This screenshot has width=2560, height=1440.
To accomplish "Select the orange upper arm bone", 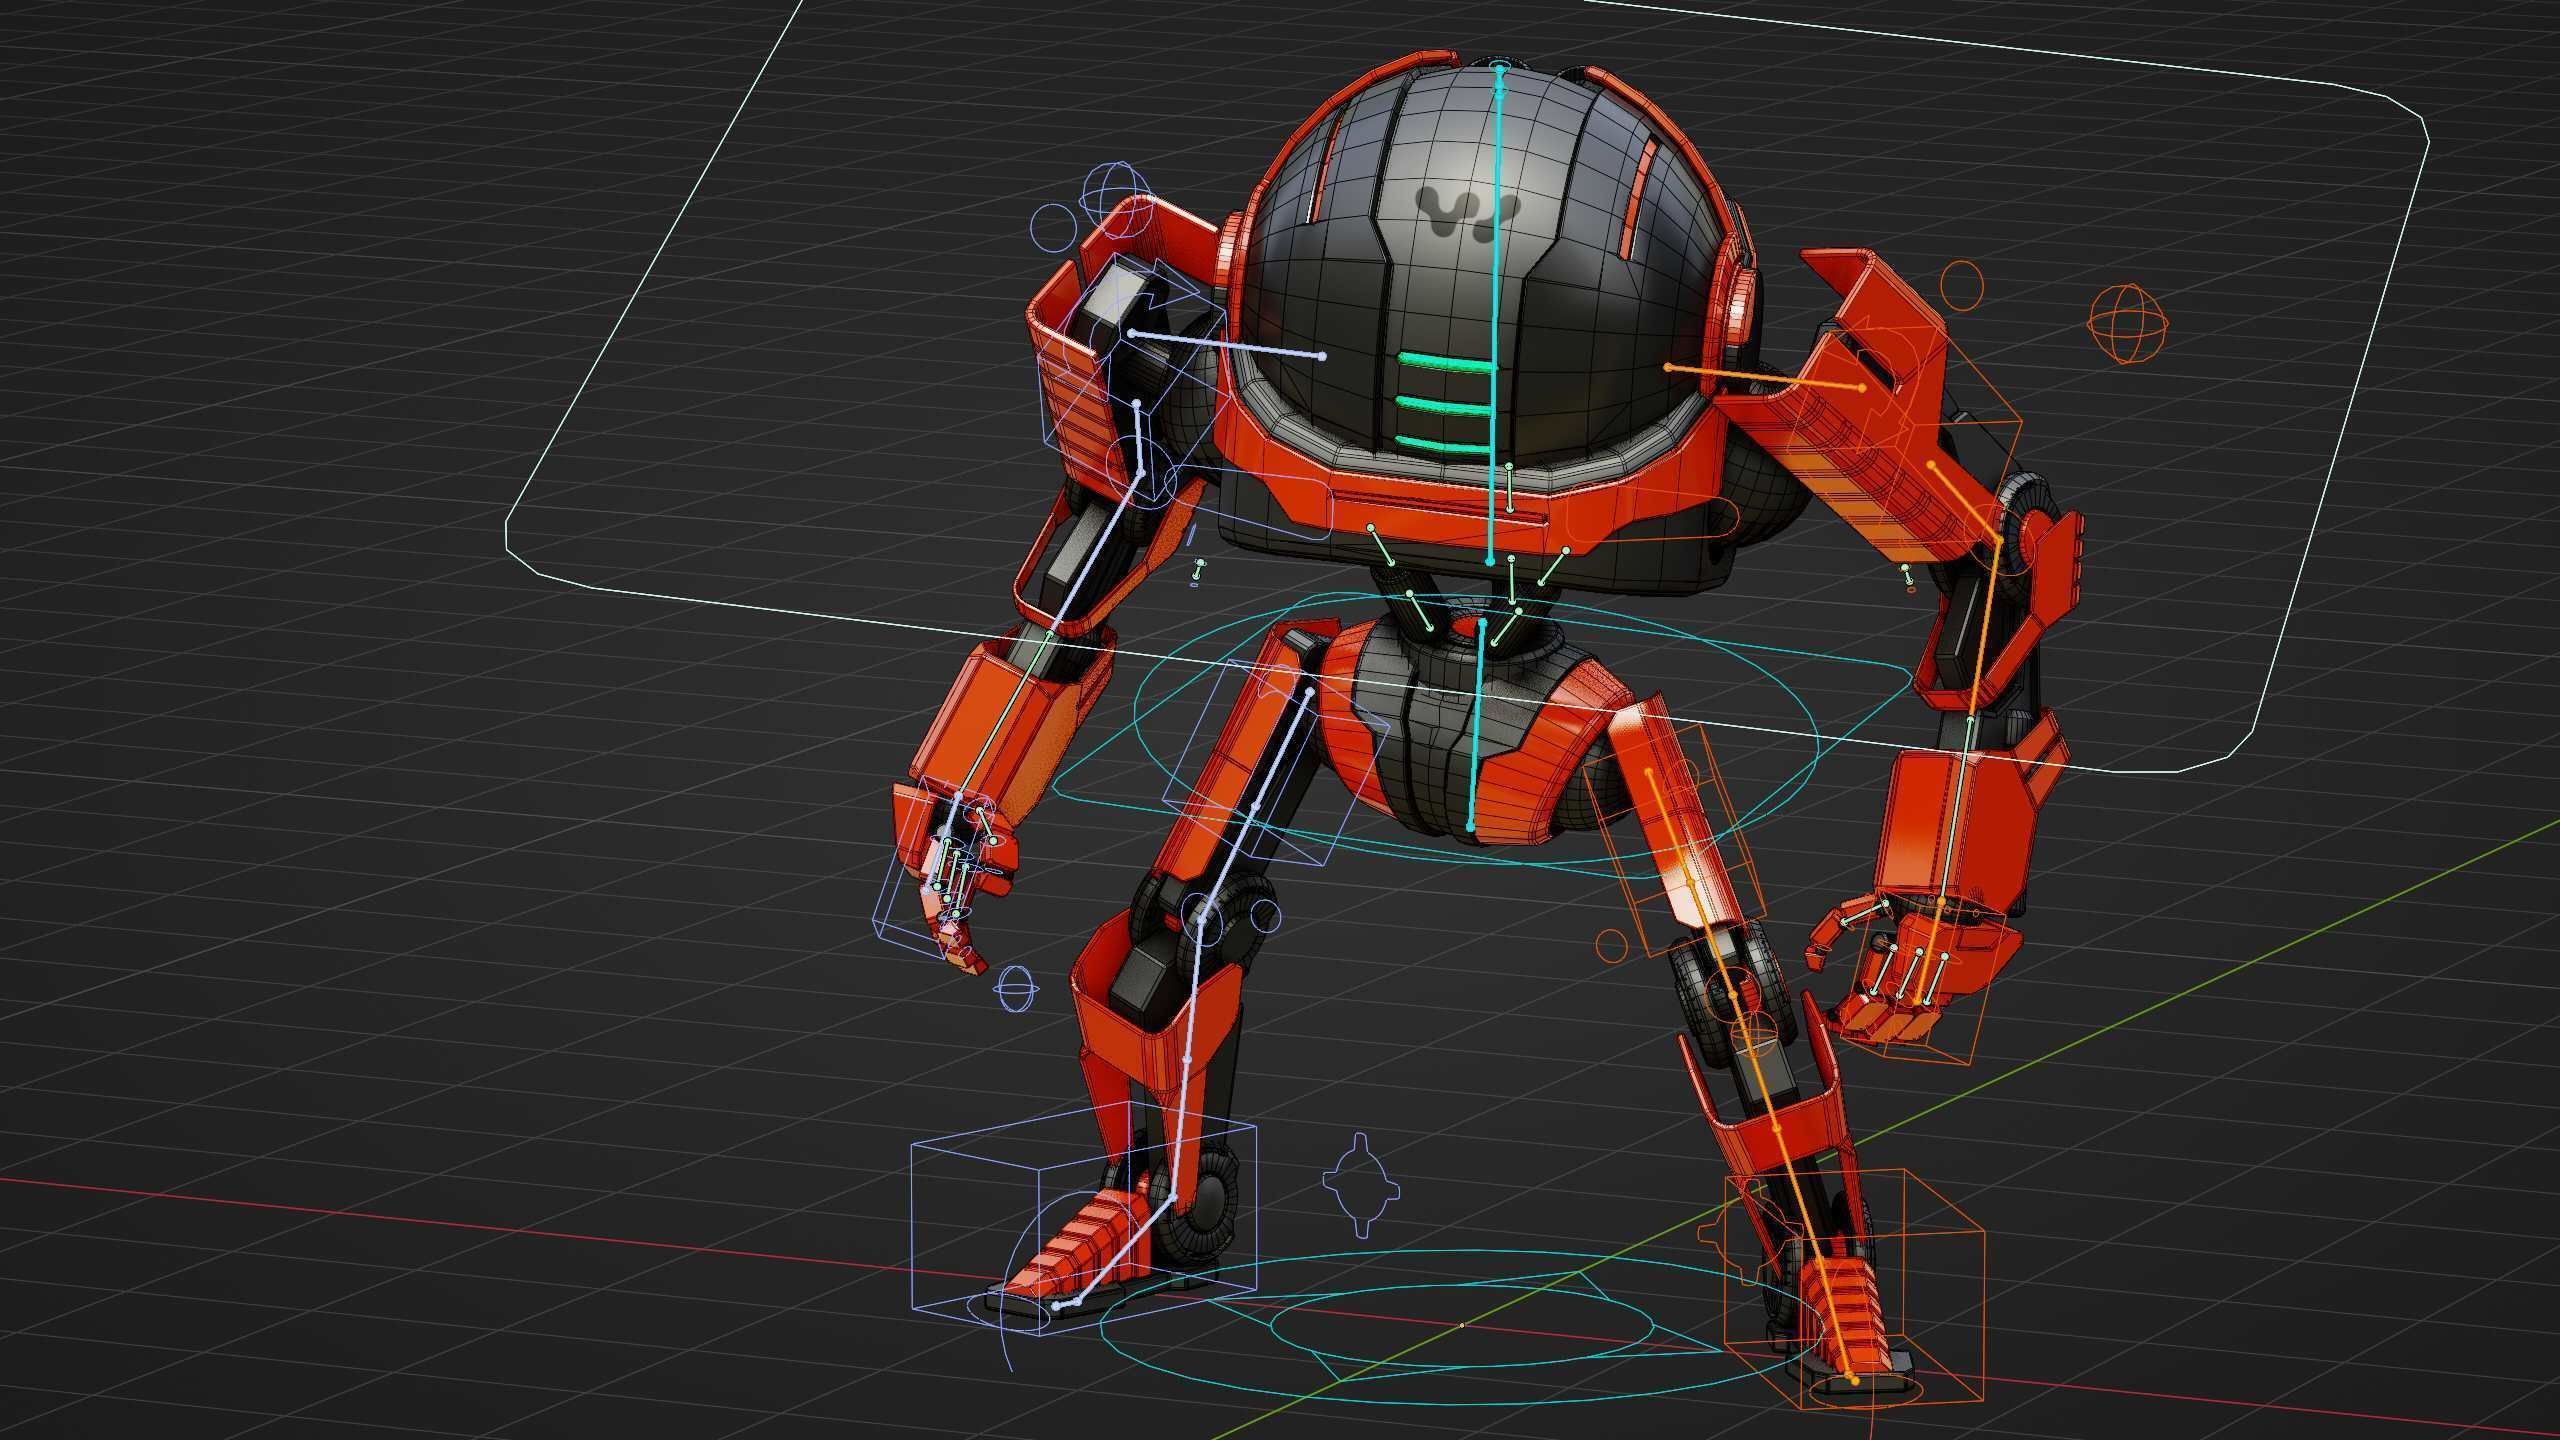I will 1964,502.
